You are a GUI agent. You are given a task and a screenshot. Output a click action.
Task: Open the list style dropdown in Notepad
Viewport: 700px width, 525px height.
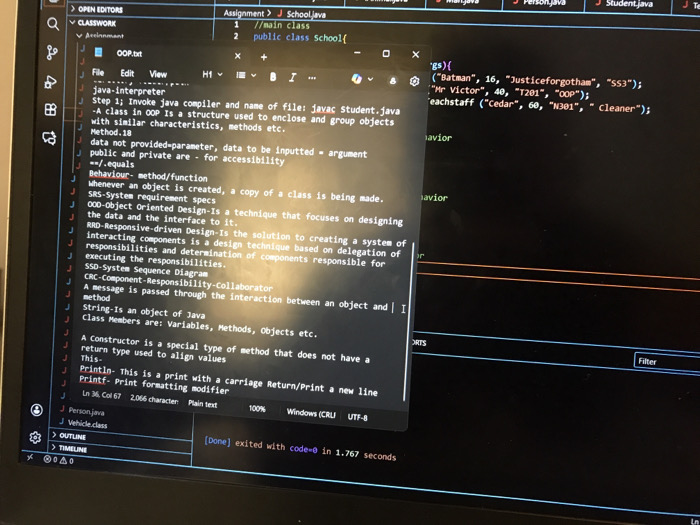[246, 75]
